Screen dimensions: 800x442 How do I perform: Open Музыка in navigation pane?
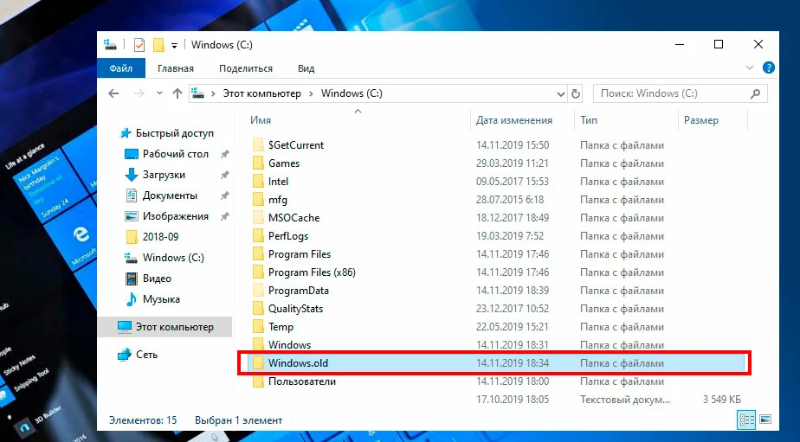click(x=161, y=299)
